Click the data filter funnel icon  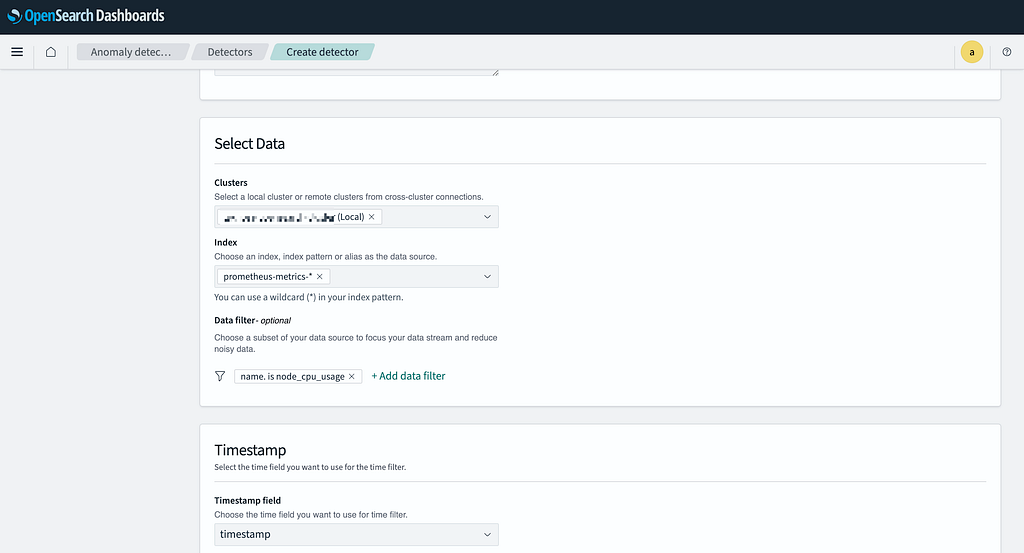[x=220, y=376]
